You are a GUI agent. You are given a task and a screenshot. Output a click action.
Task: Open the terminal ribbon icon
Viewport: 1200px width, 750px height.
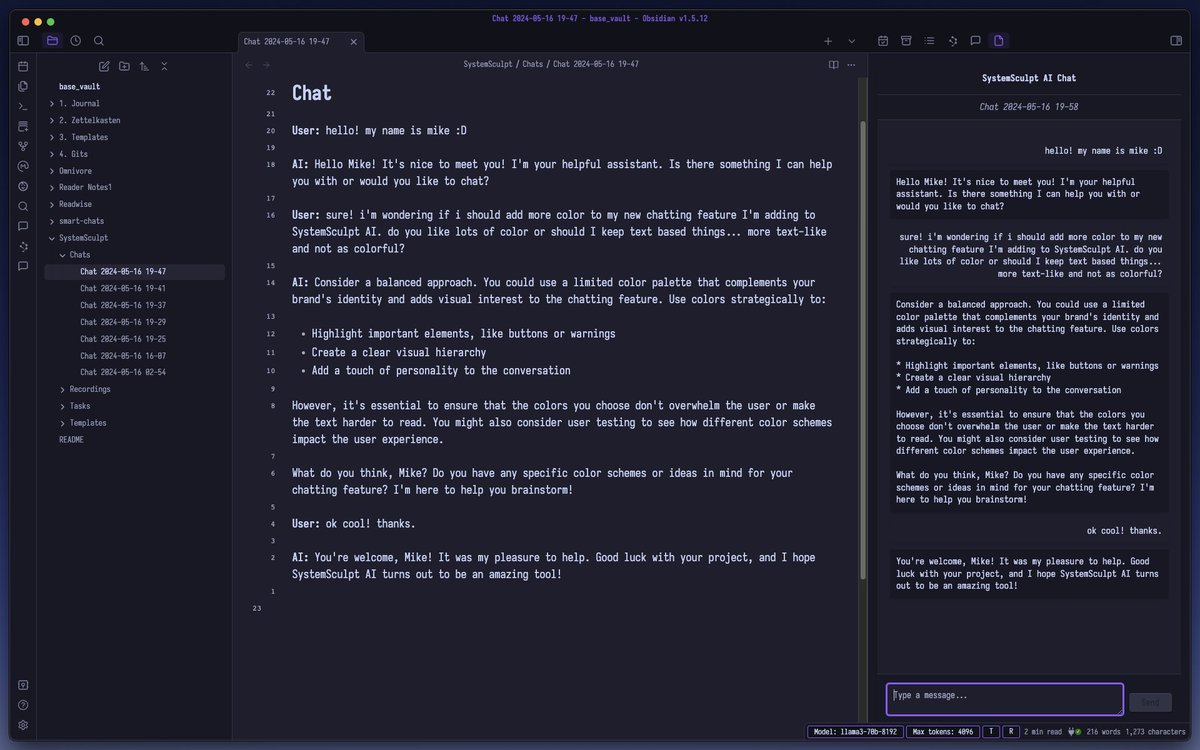23,106
